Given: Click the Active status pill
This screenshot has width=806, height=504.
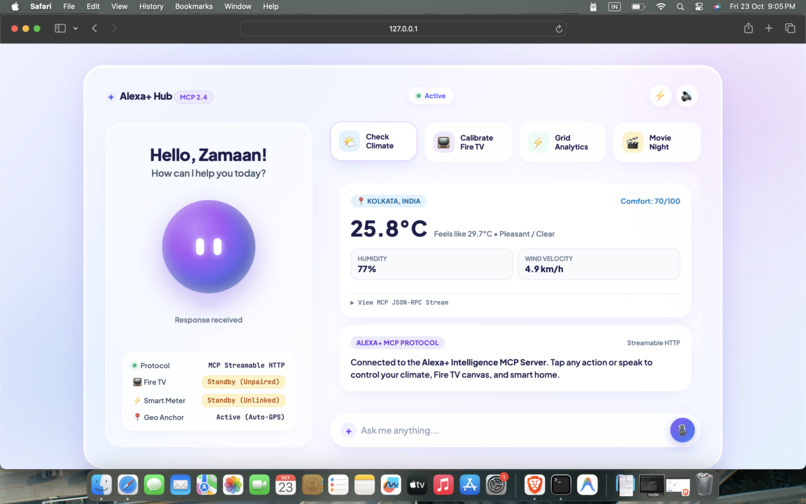Looking at the screenshot, I should point(431,96).
